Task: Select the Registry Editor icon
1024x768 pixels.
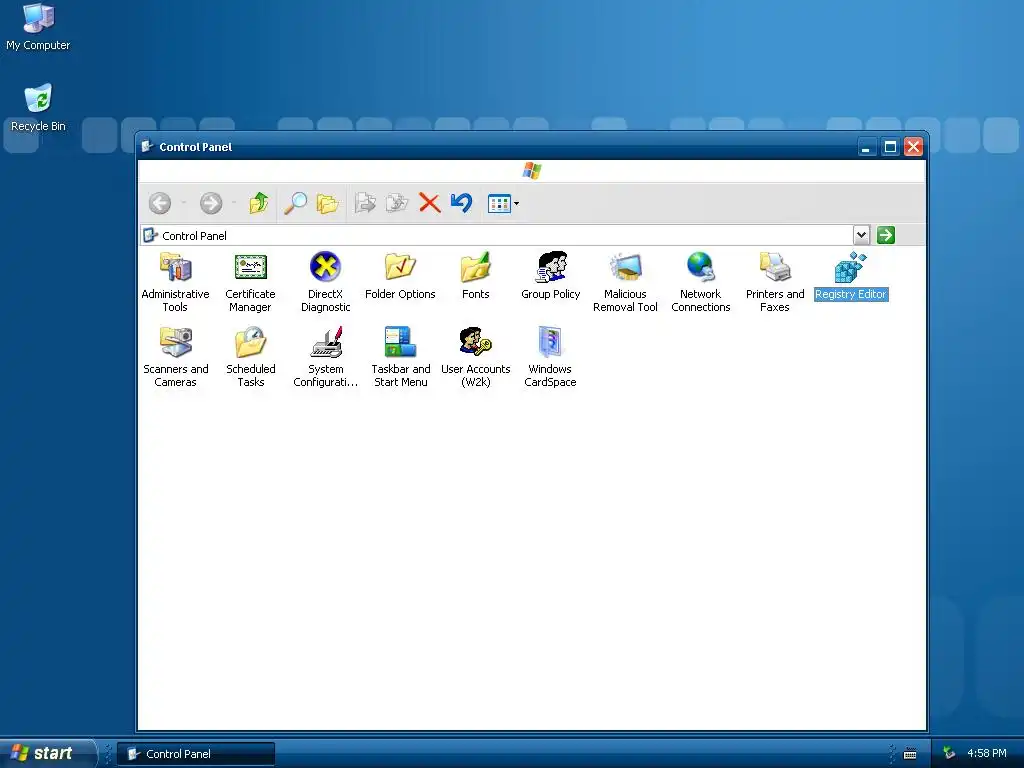Action: point(850,267)
